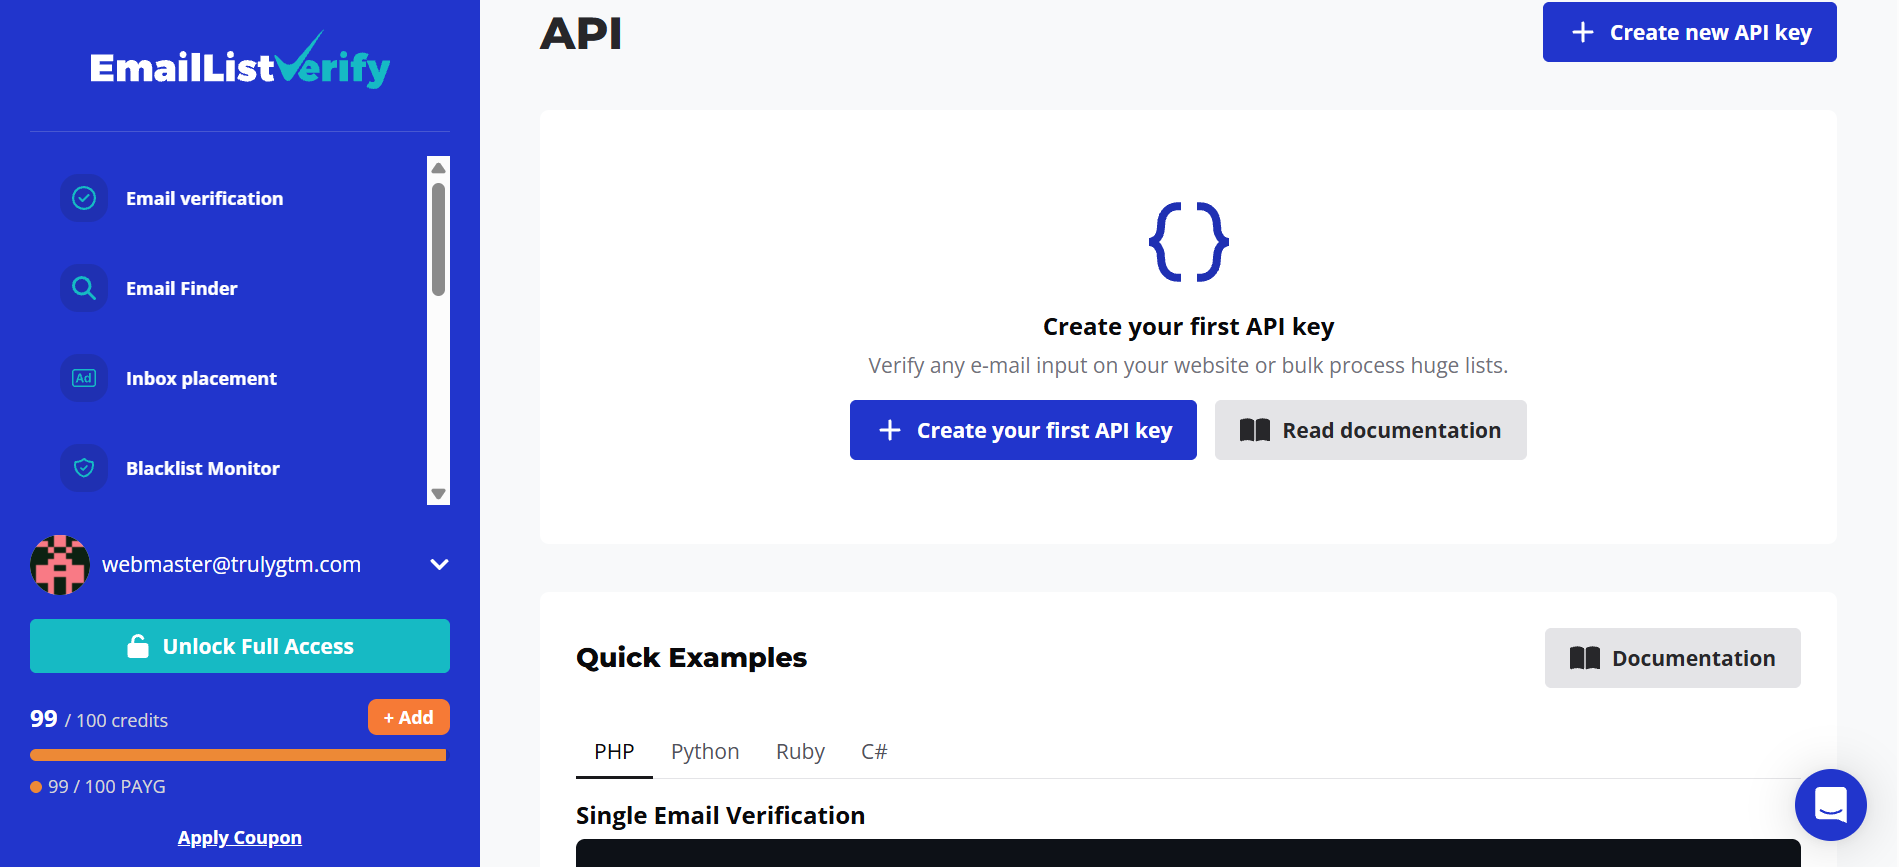
Task: Click the orange credits progress bar
Action: 238,755
